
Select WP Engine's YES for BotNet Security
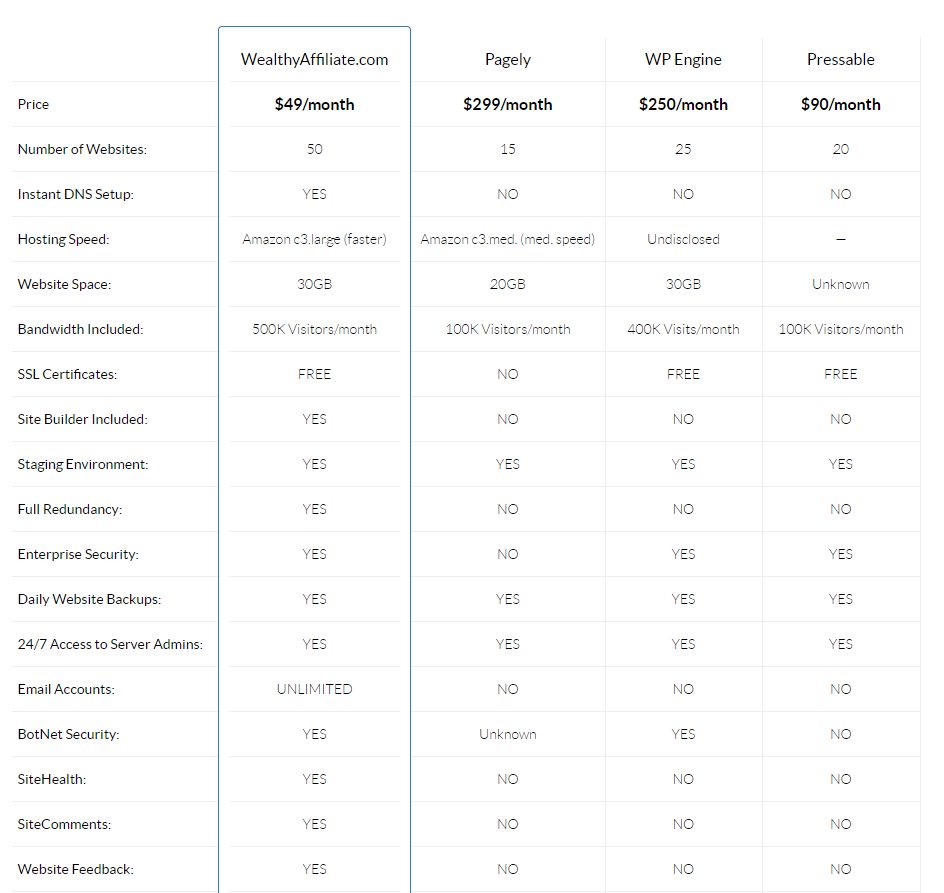point(683,735)
